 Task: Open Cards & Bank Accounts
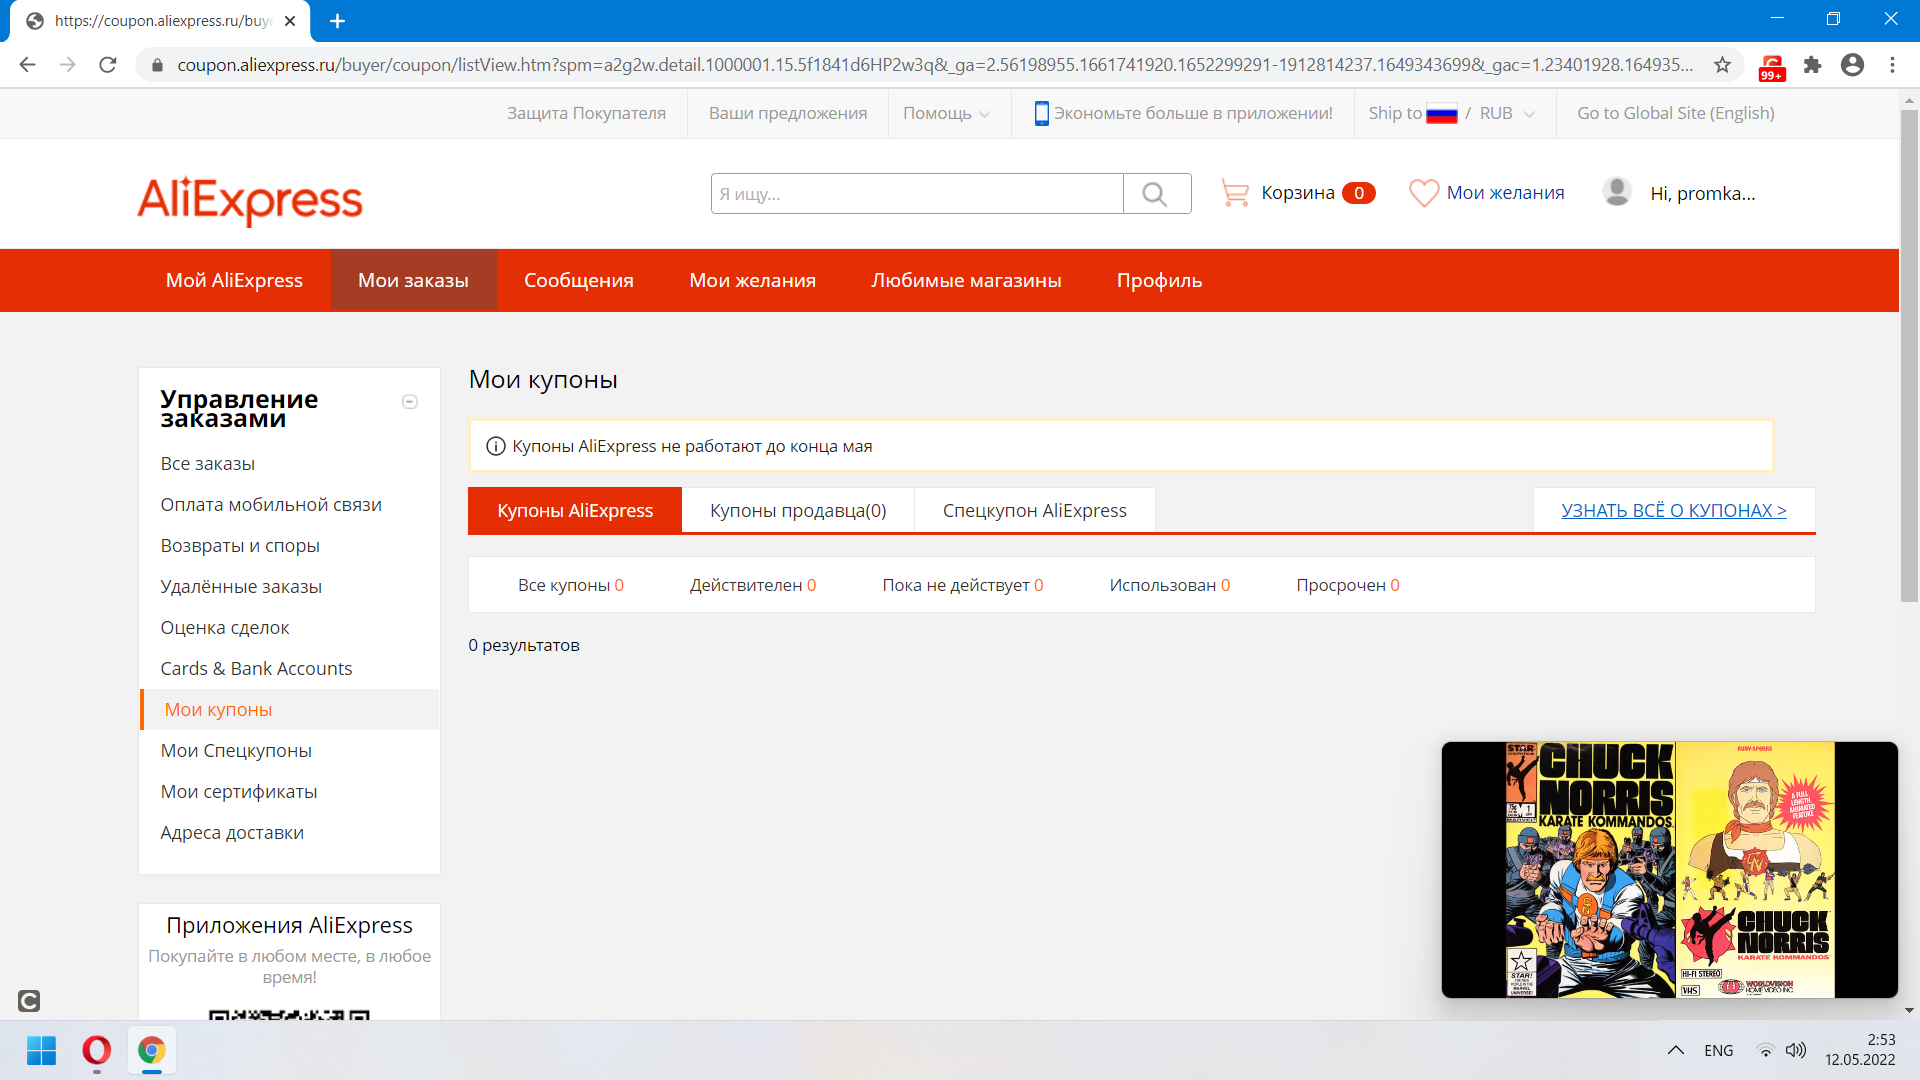(x=256, y=668)
